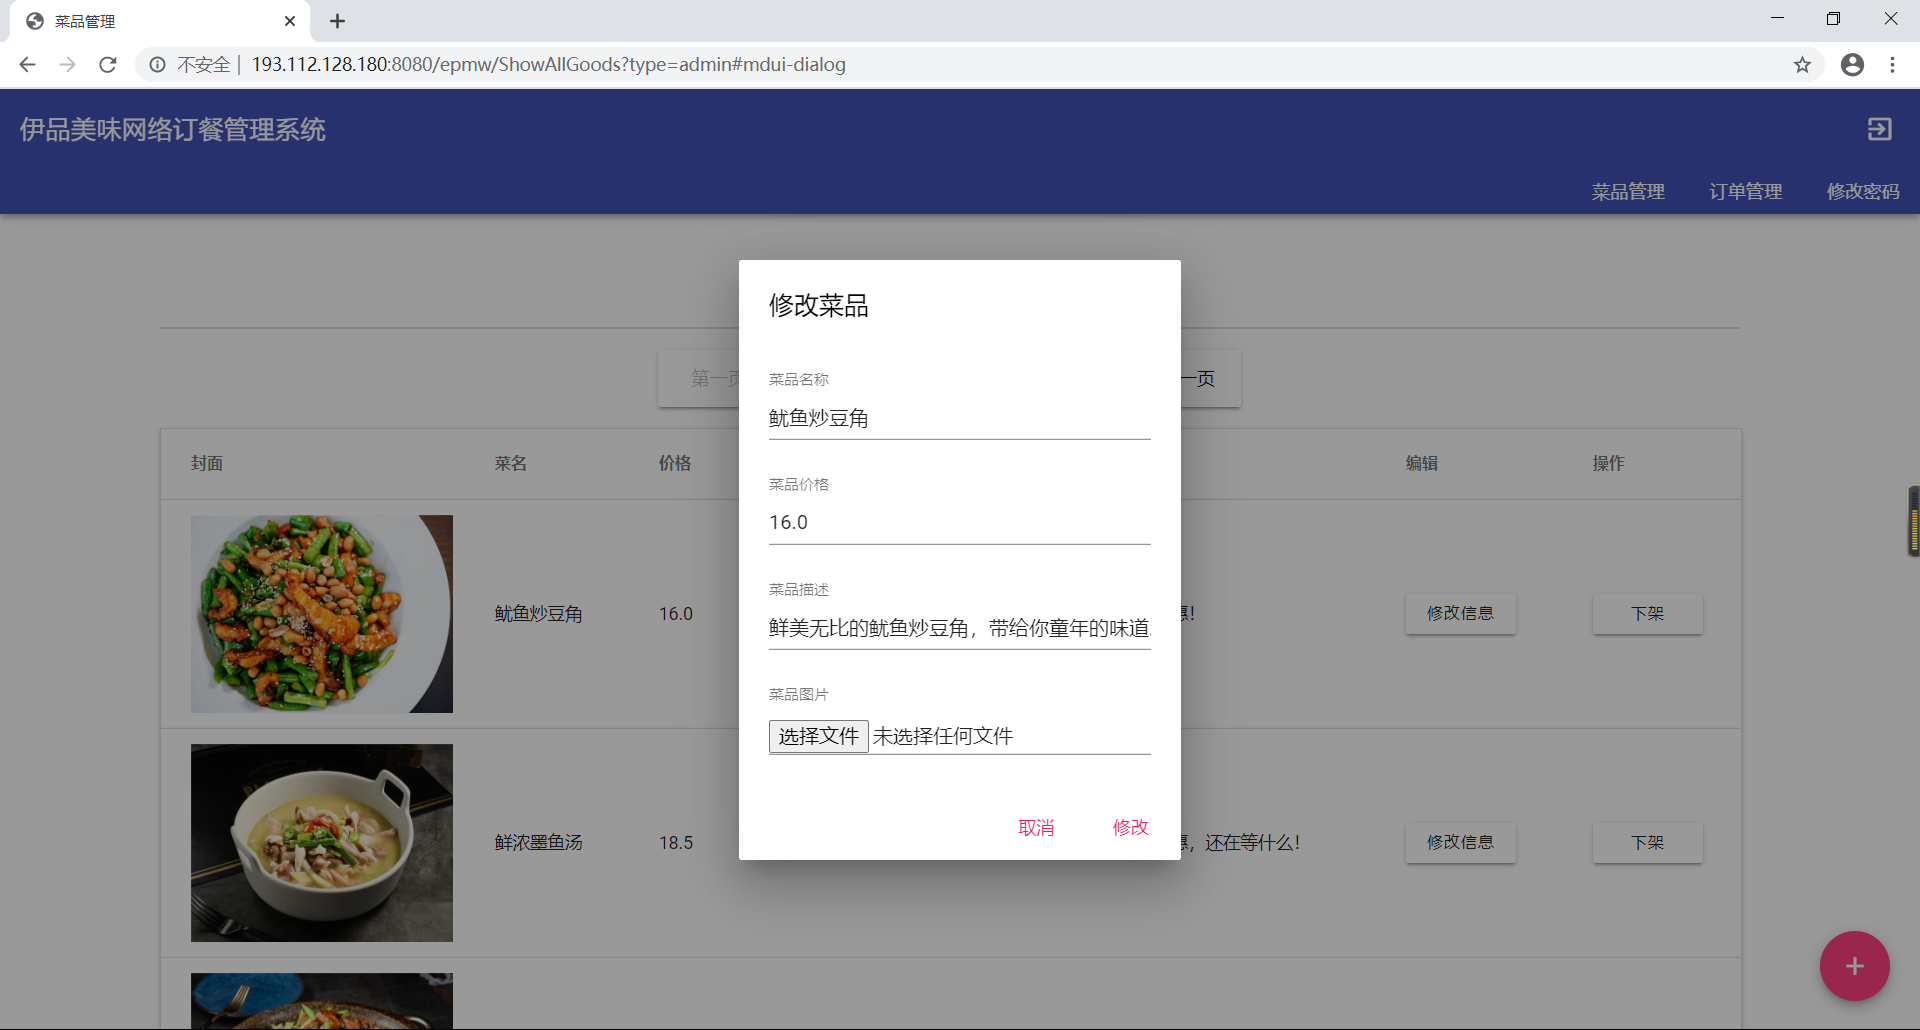Open the 菜品管理 nav tab

[x=1628, y=191]
